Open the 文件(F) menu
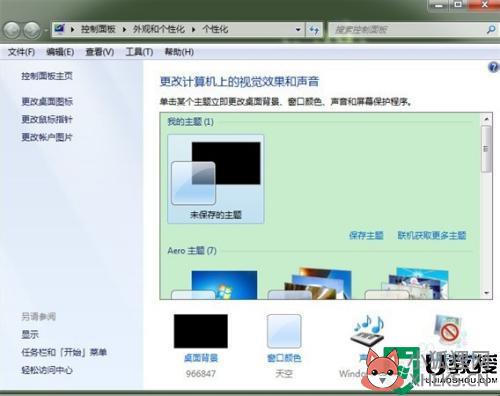 click(x=21, y=52)
